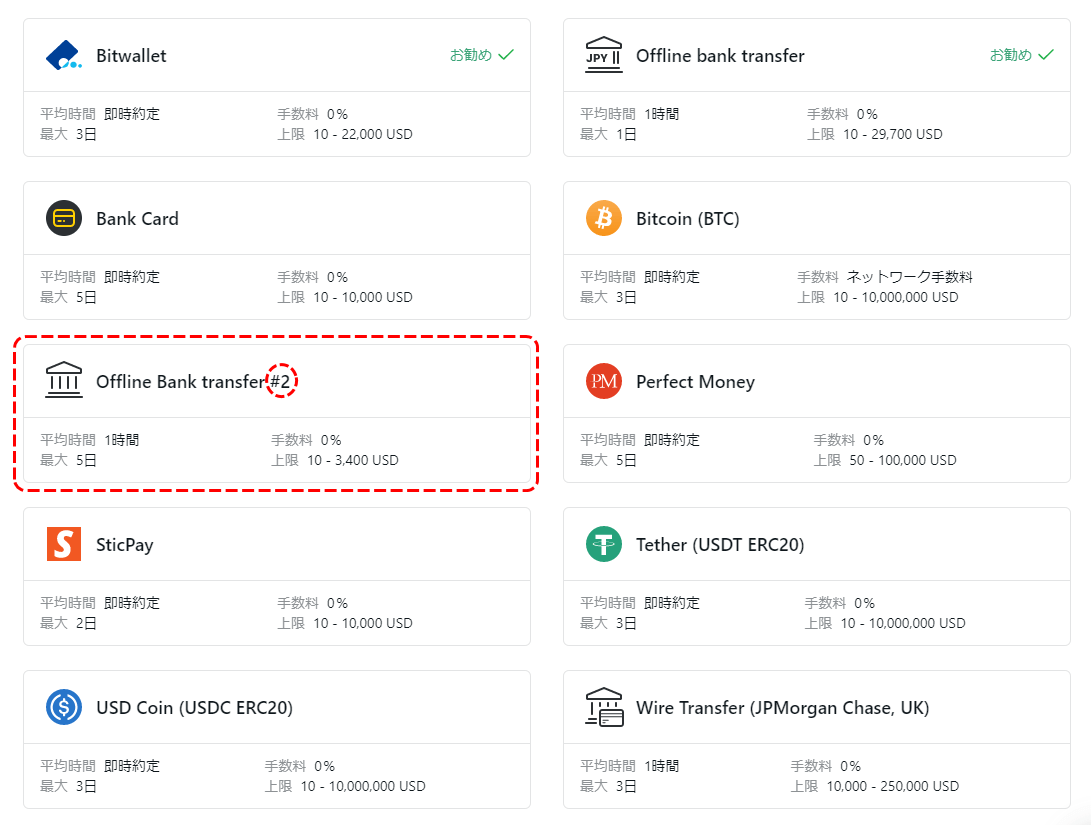The image size is (1091, 825).
Task: Open Bitwallet payment method
Action: (131, 56)
